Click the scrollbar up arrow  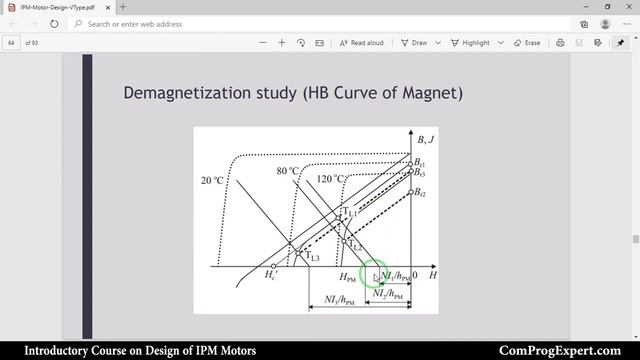point(636,38)
